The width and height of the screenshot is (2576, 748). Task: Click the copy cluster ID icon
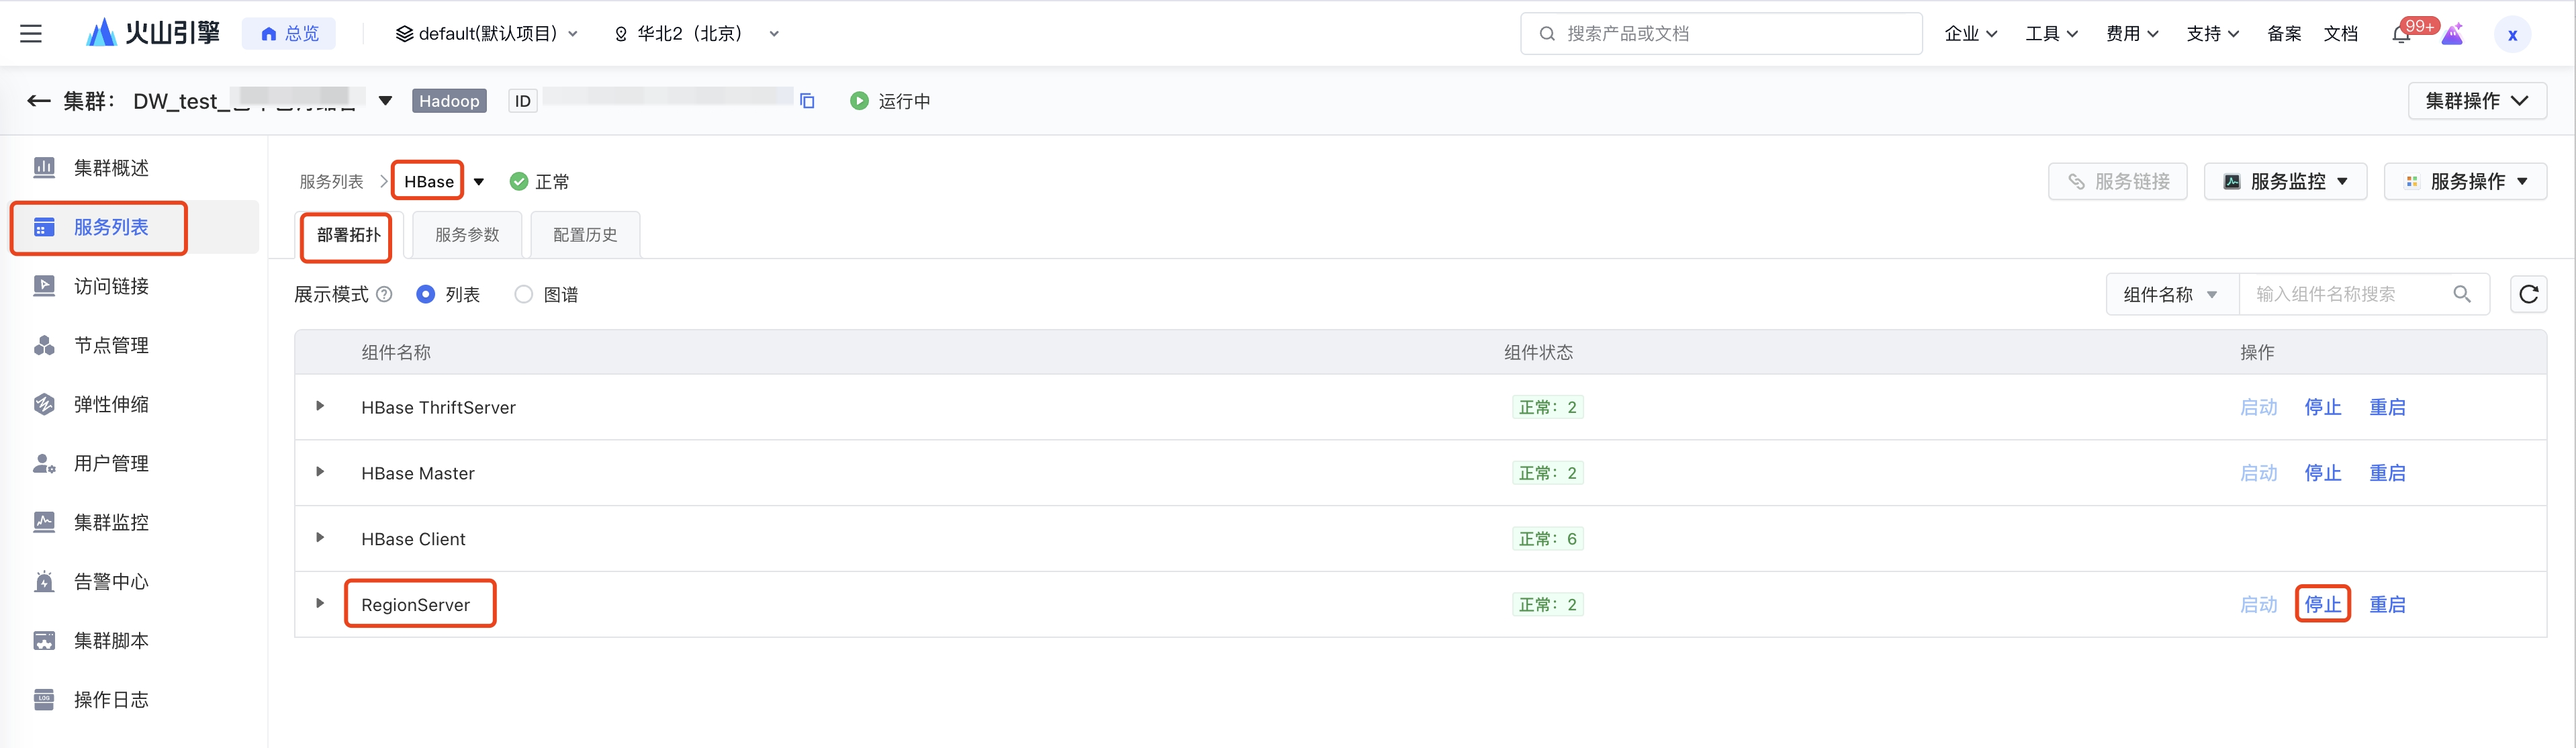coord(807,101)
